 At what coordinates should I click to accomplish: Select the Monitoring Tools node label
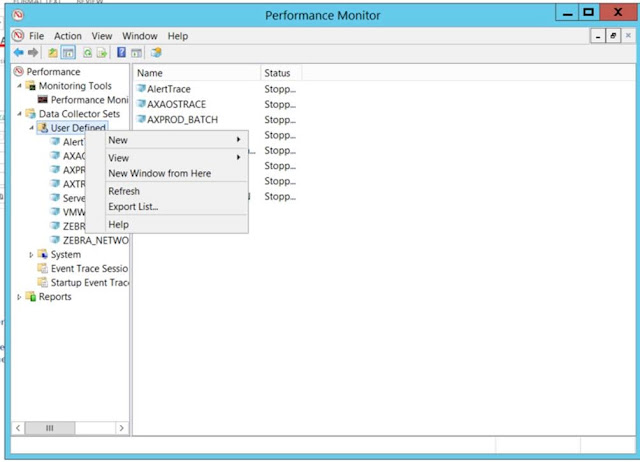pyautogui.click(x=75, y=86)
